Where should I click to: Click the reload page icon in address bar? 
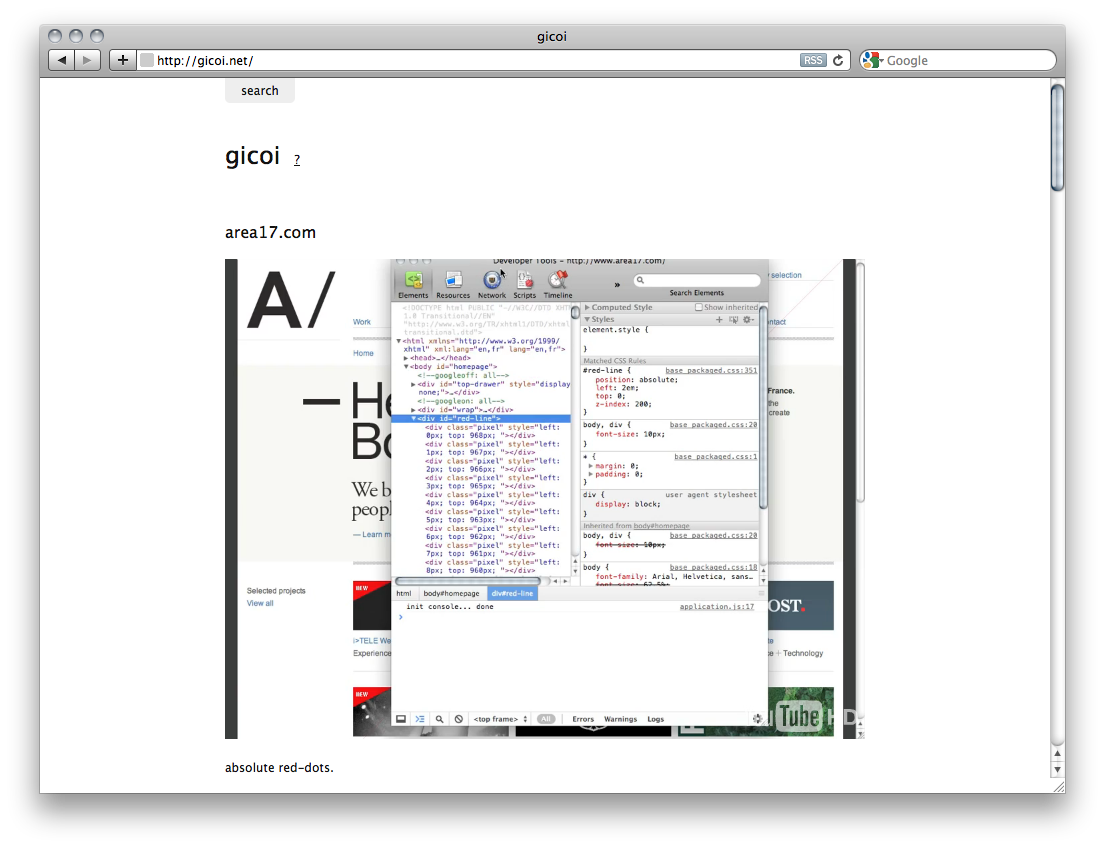click(x=838, y=60)
